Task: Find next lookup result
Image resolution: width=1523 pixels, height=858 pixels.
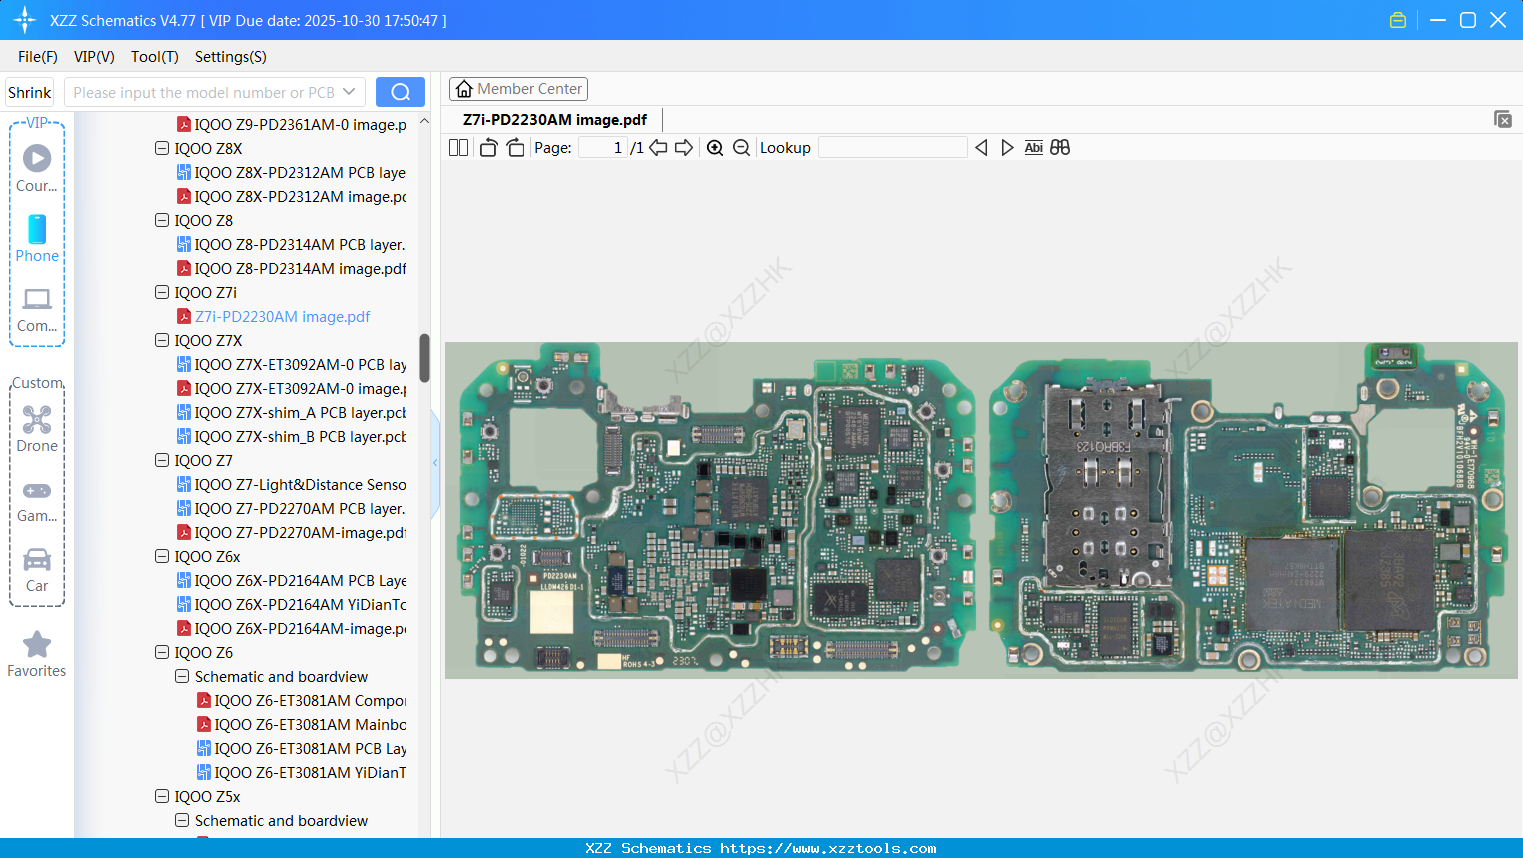Action: pyautogui.click(x=1007, y=148)
